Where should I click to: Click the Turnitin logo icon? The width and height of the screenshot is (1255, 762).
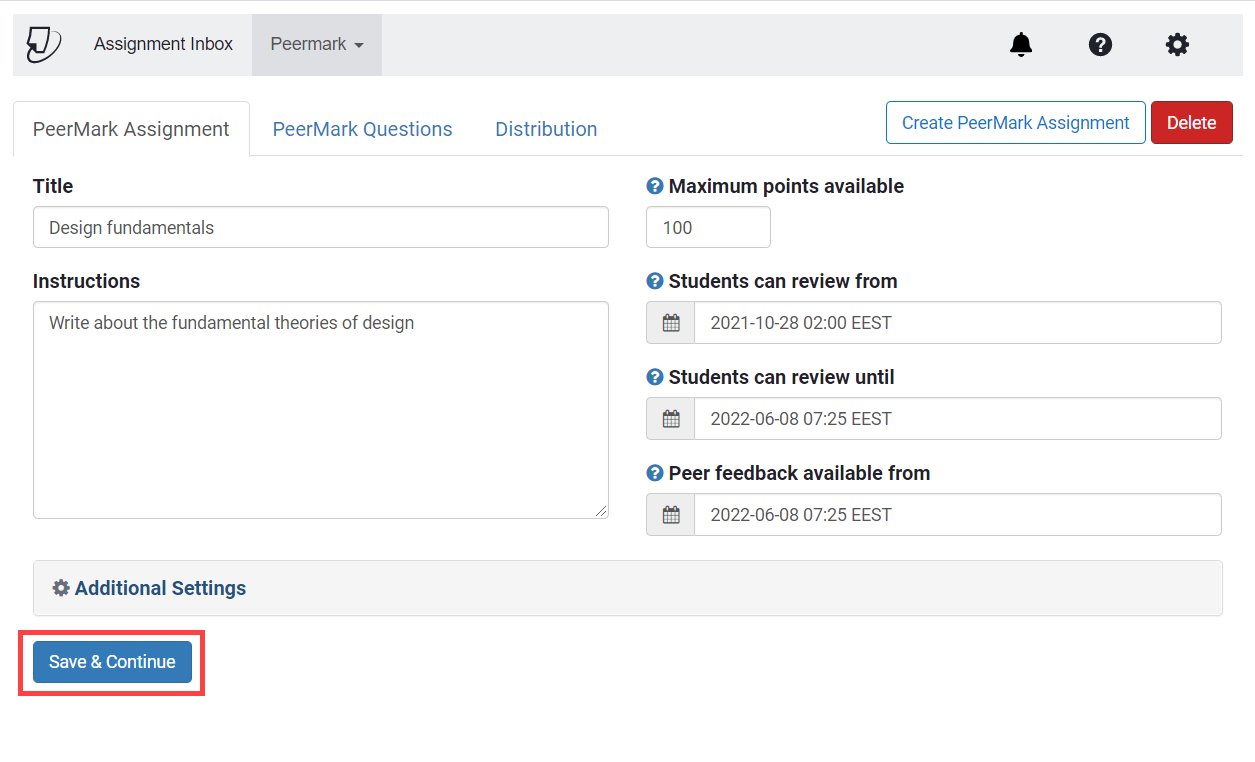[43, 45]
